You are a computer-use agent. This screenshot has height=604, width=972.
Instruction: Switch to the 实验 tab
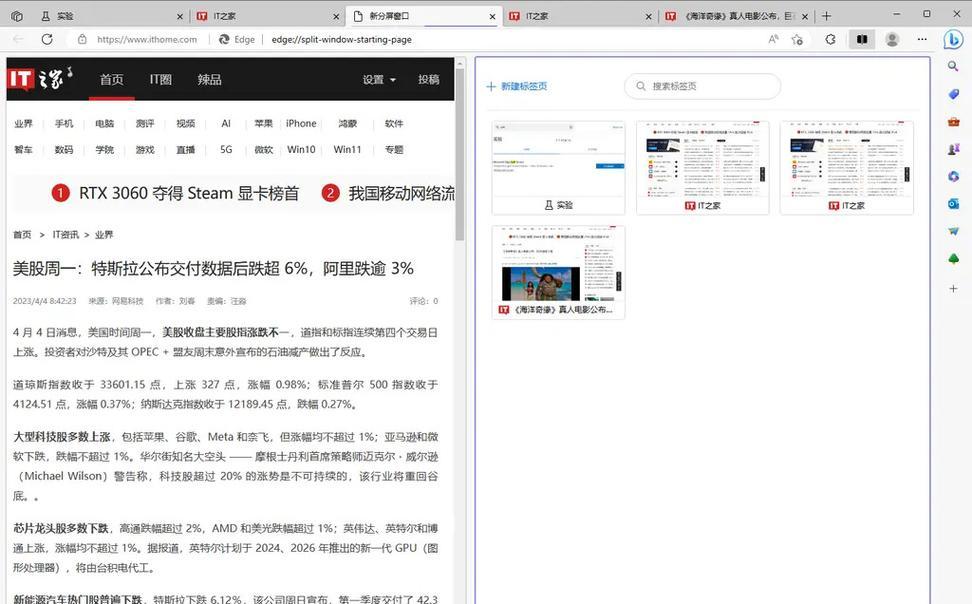tap(110, 16)
